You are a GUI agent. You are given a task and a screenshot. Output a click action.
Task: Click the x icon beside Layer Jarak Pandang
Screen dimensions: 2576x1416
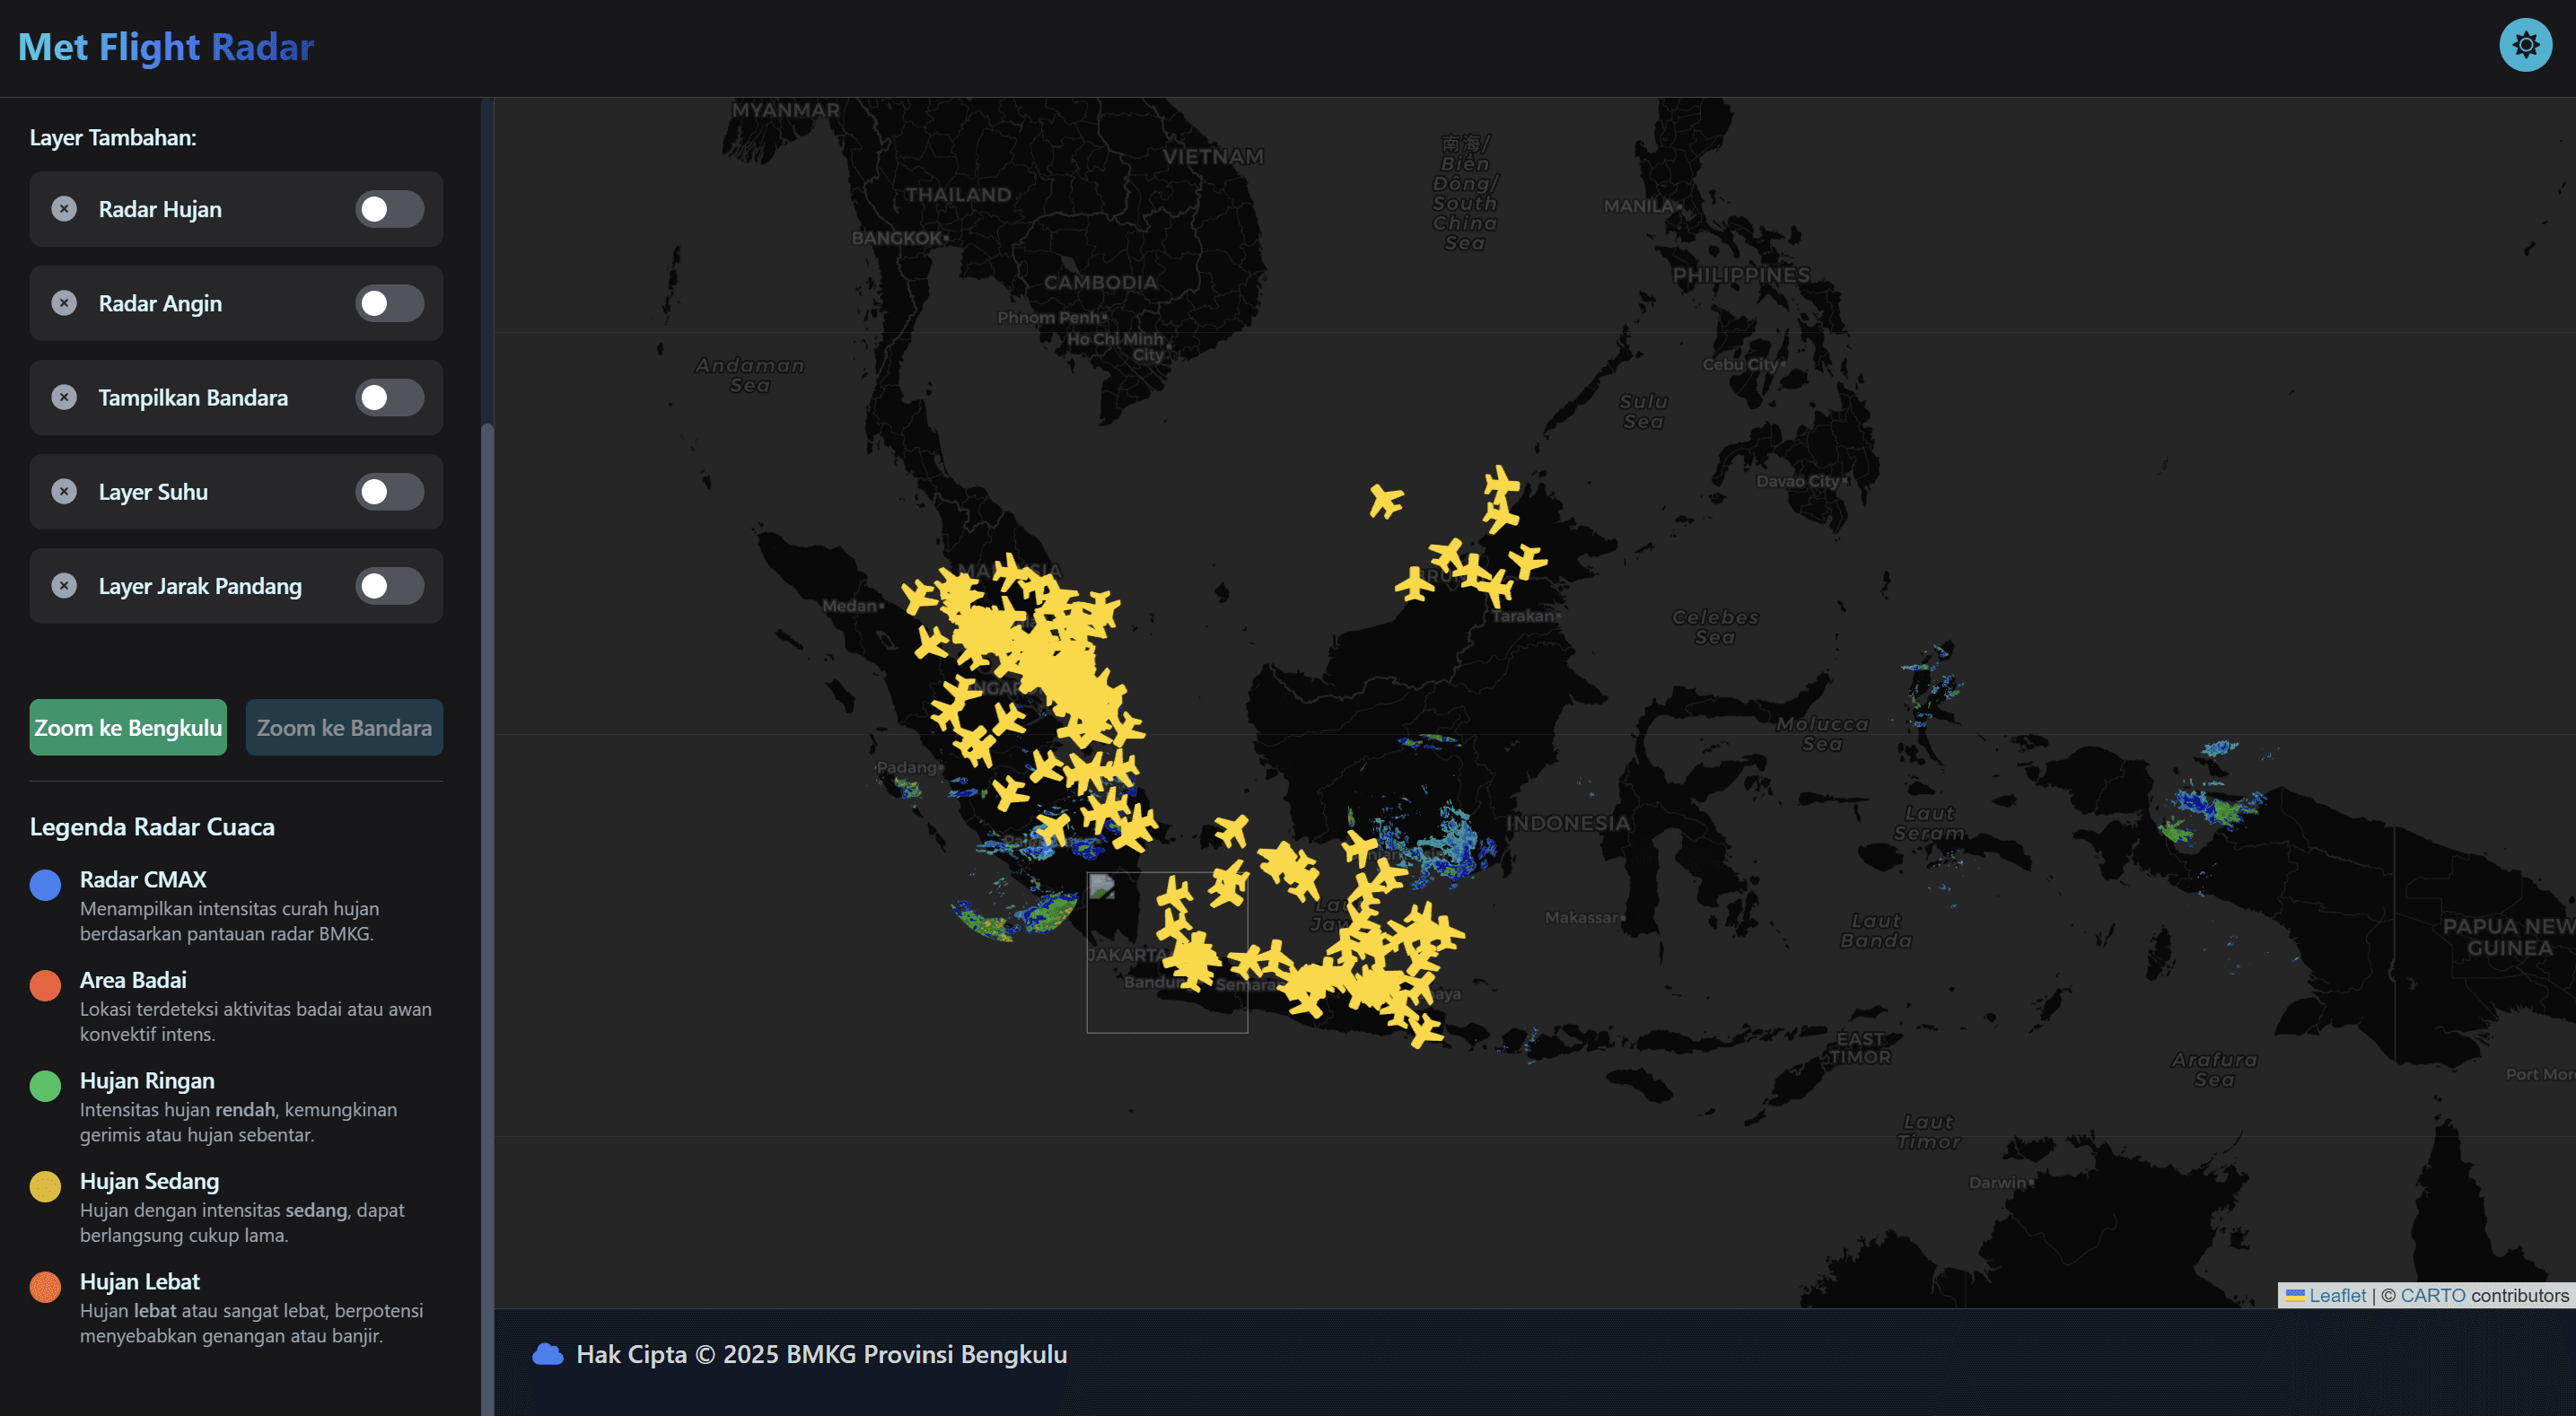64,586
